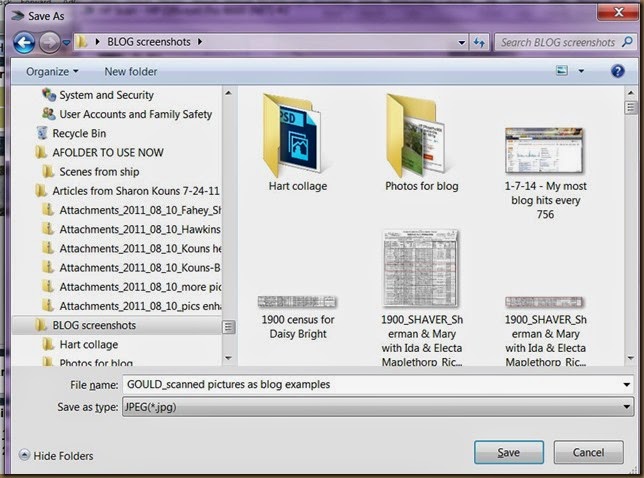This screenshot has width=644, height=478.
Task: Select Attachments_2011_08_10_Kouns he folder
Action: [140, 248]
